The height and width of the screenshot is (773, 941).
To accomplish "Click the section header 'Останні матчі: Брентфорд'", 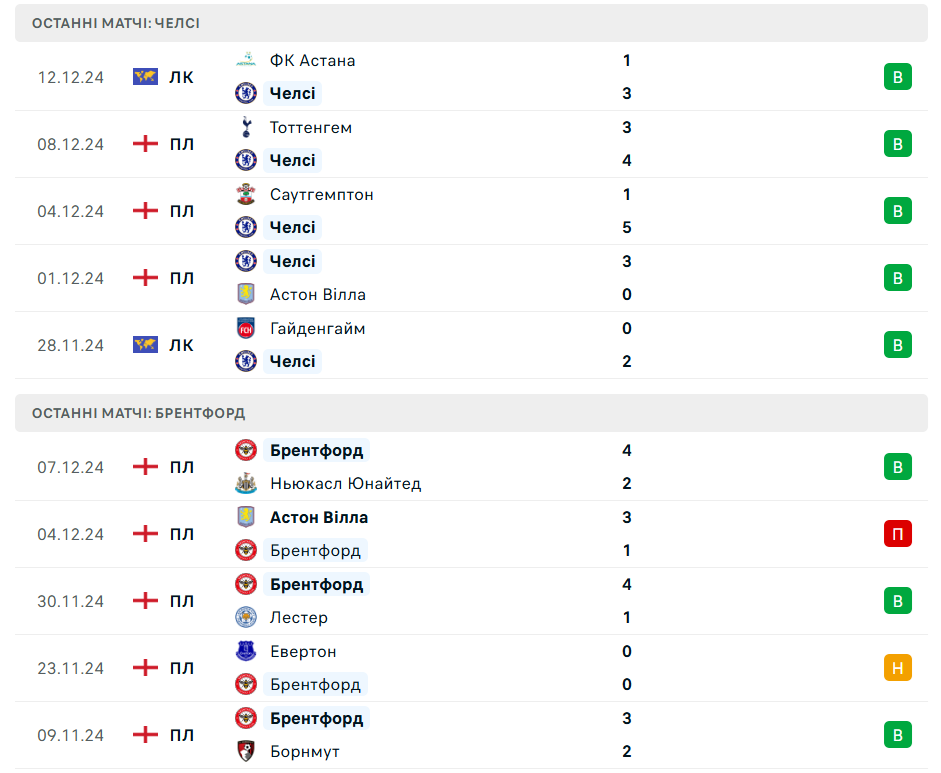I will coord(138,413).
